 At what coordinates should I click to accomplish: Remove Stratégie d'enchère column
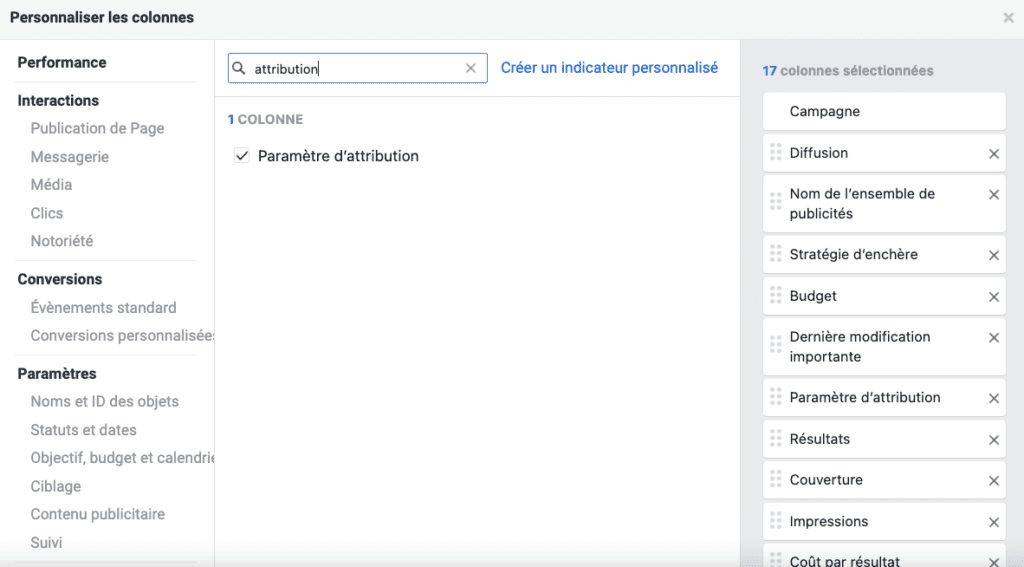coord(993,256)
